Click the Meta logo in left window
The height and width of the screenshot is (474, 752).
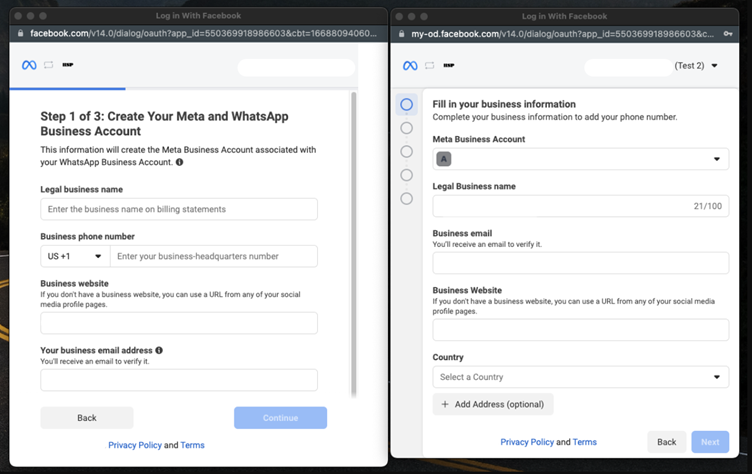29,65
